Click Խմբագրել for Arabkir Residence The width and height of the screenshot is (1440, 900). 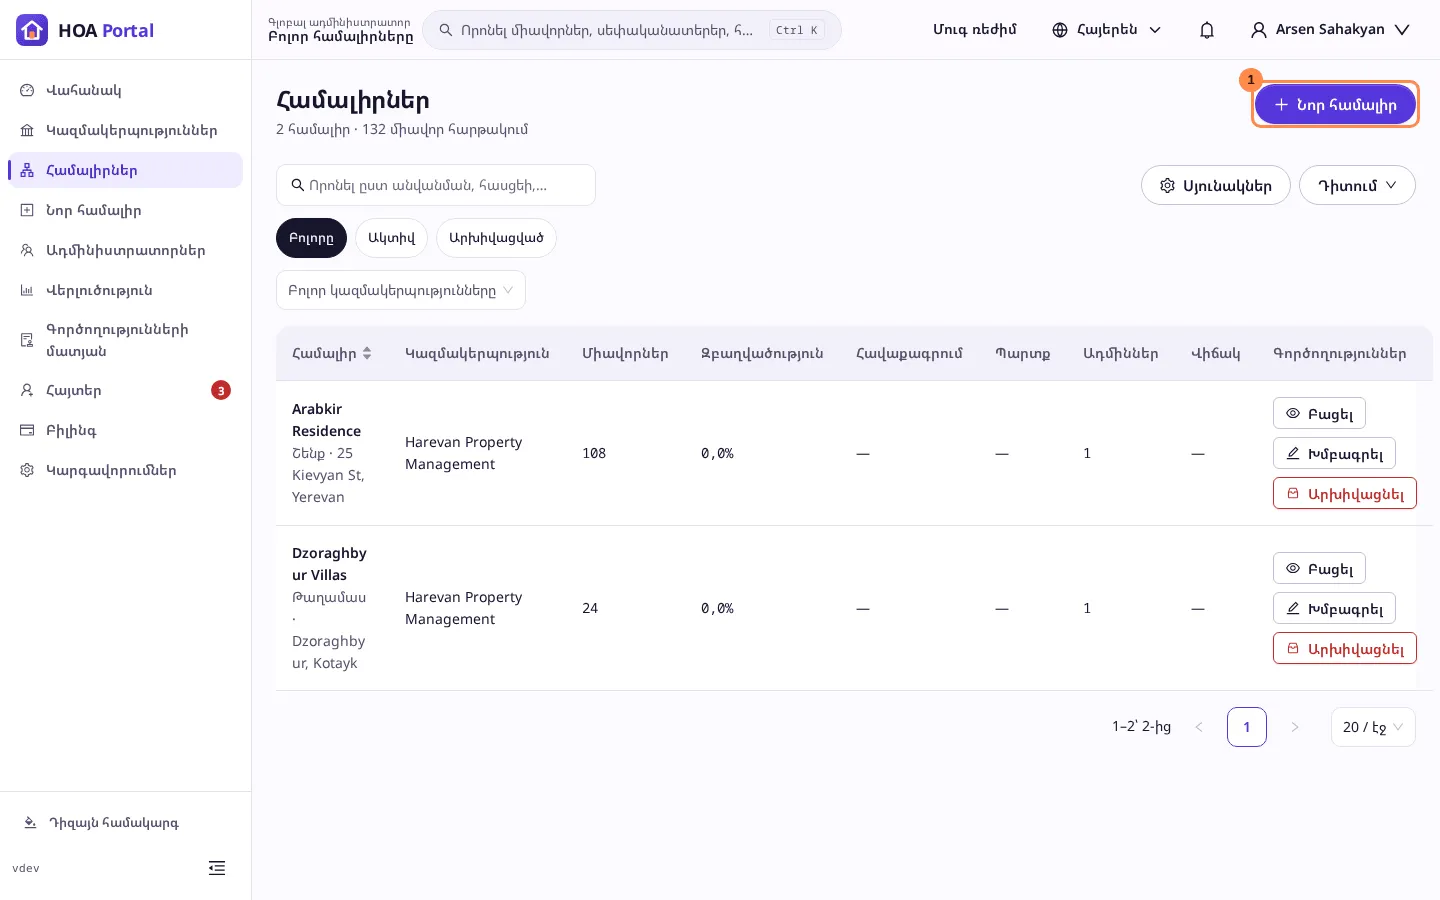tap(1334, 453)
